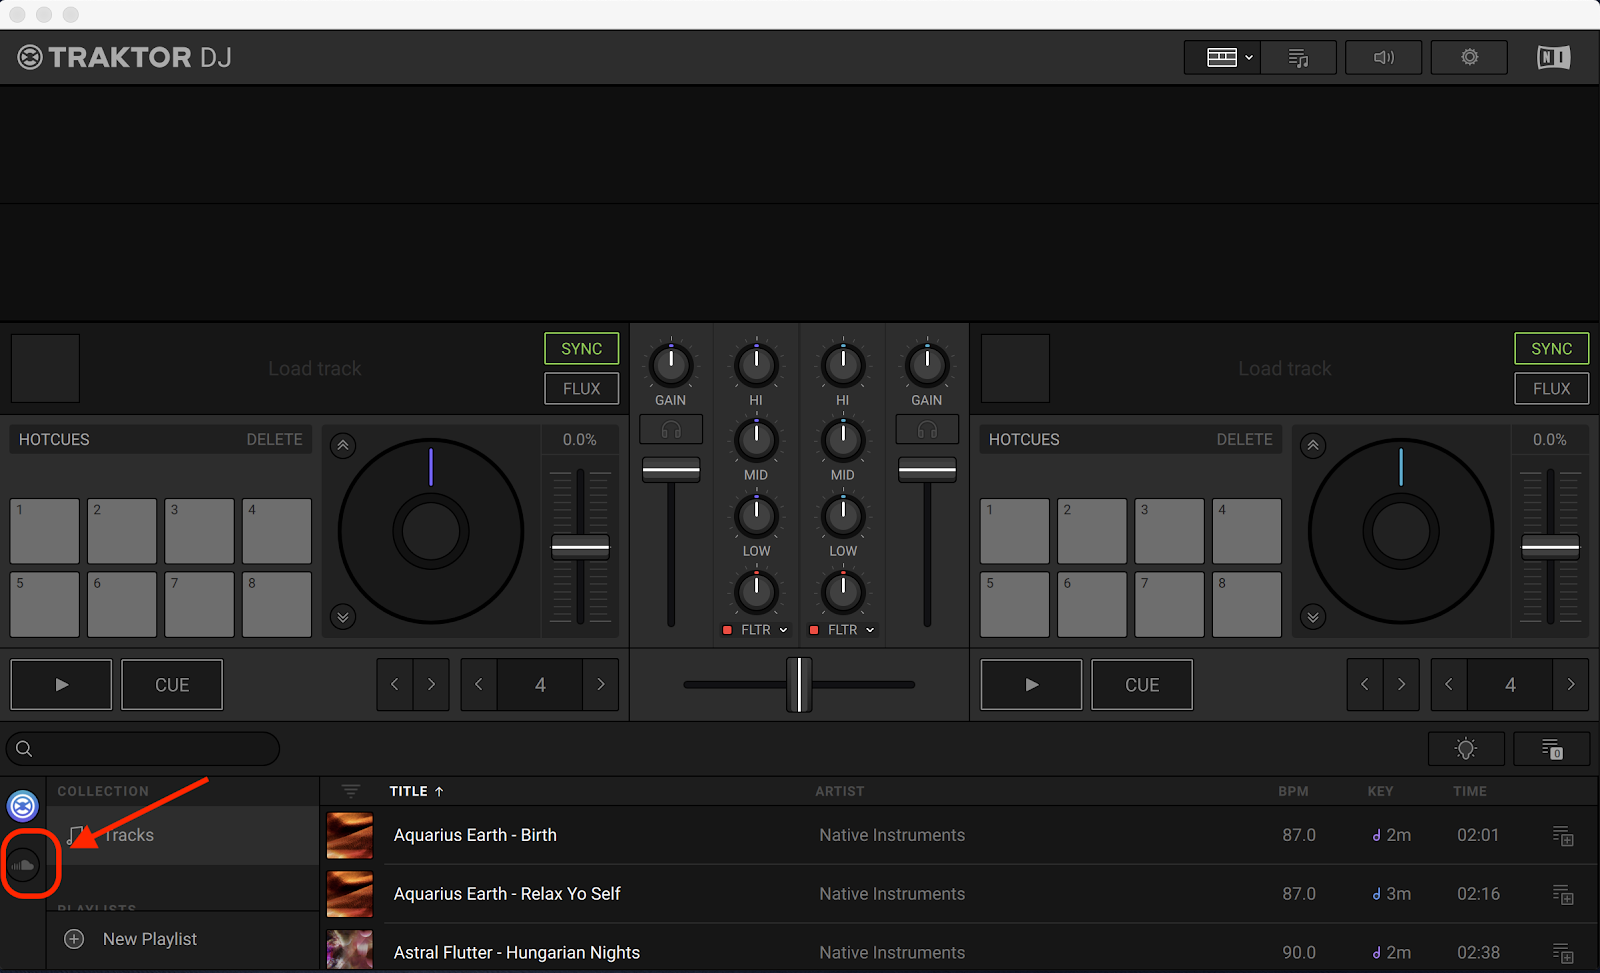Image resolution: width=1600 pixels, height=973 pixels.
Task: Select the SoundCloud sidebar icon
Action: point(23,864)
